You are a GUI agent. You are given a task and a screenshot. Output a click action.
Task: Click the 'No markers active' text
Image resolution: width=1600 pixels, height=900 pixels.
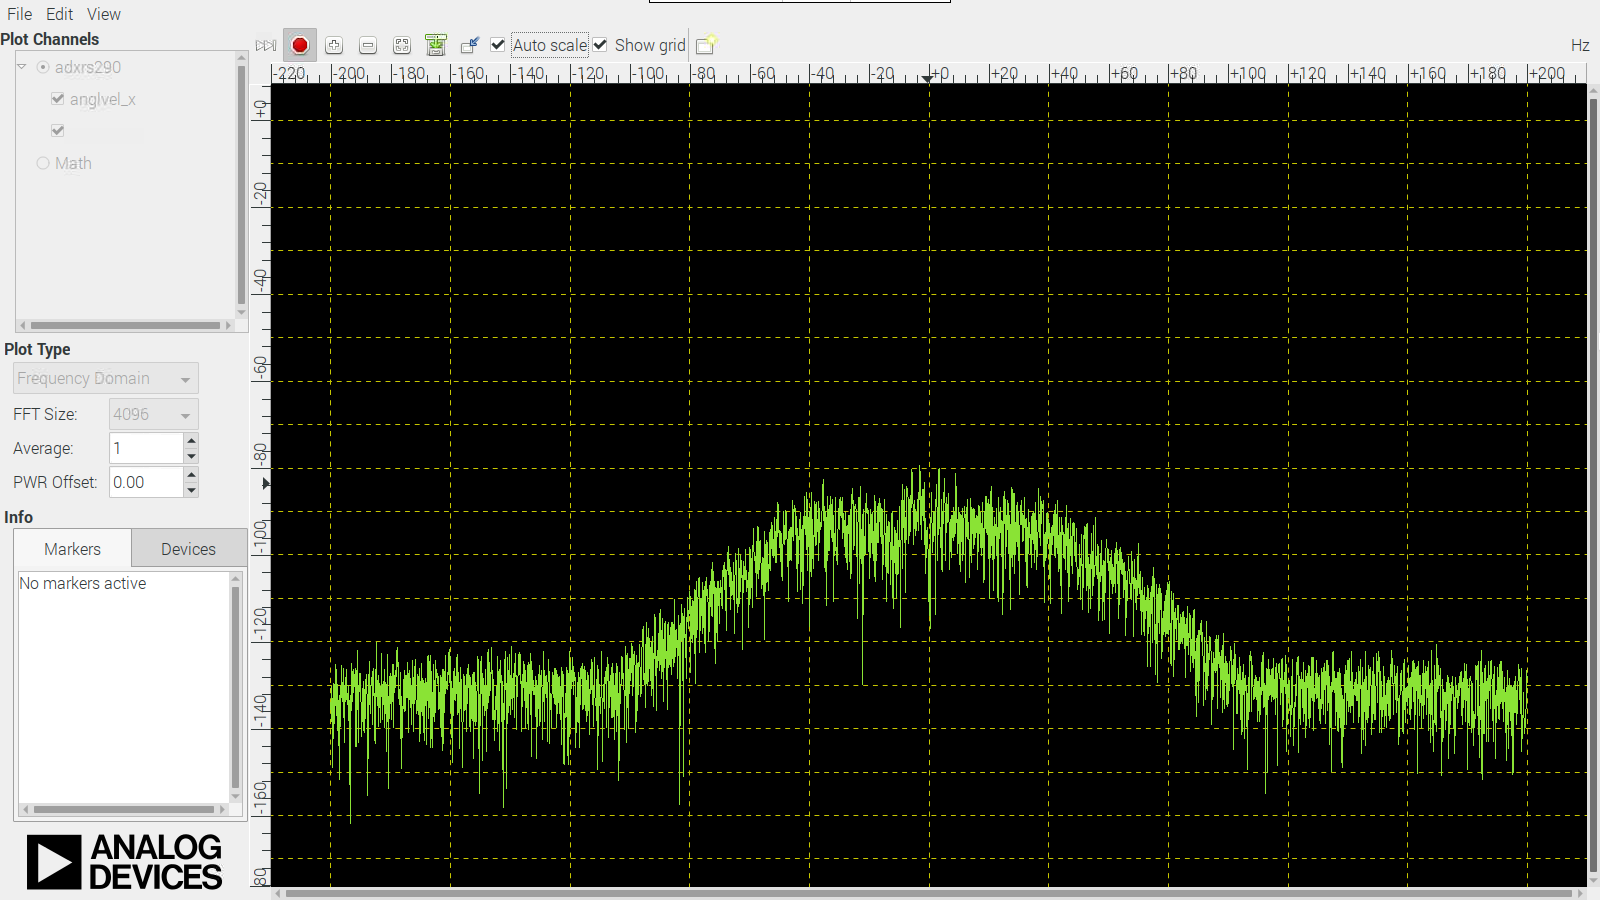click(x=83, y=583)
